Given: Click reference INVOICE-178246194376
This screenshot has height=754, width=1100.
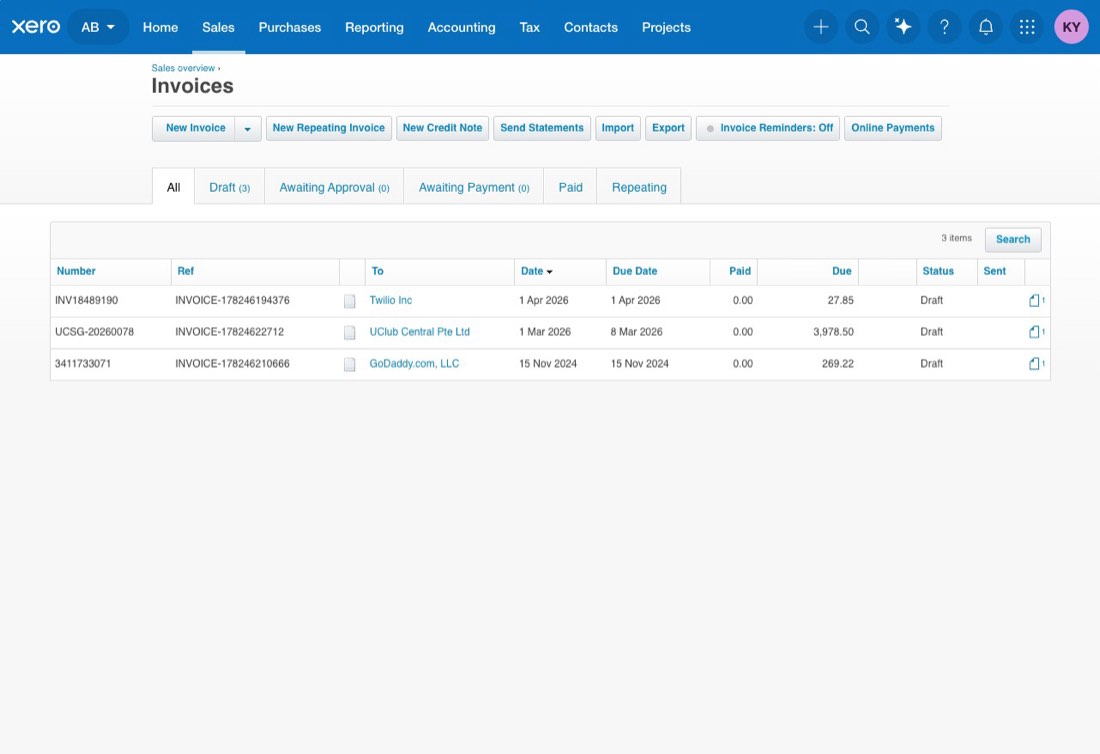Looking at the screenshot, I should 232,300.
